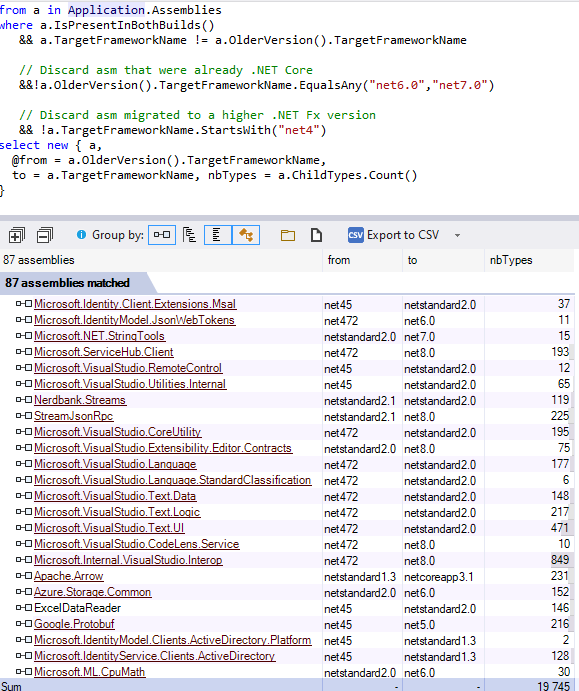Open Microsoft.Identity.Client.Extensions.Msal assembly link
The image size is (579, 691).
point(135,304)
